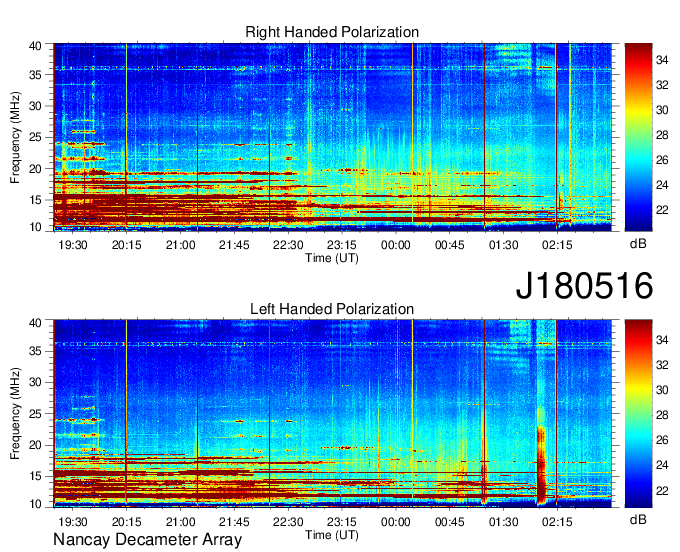The width and height of the screenshot is (680, 552).
Task: Click the 40 MHz tick on Left Handed plot
Action: click(35, 323)
